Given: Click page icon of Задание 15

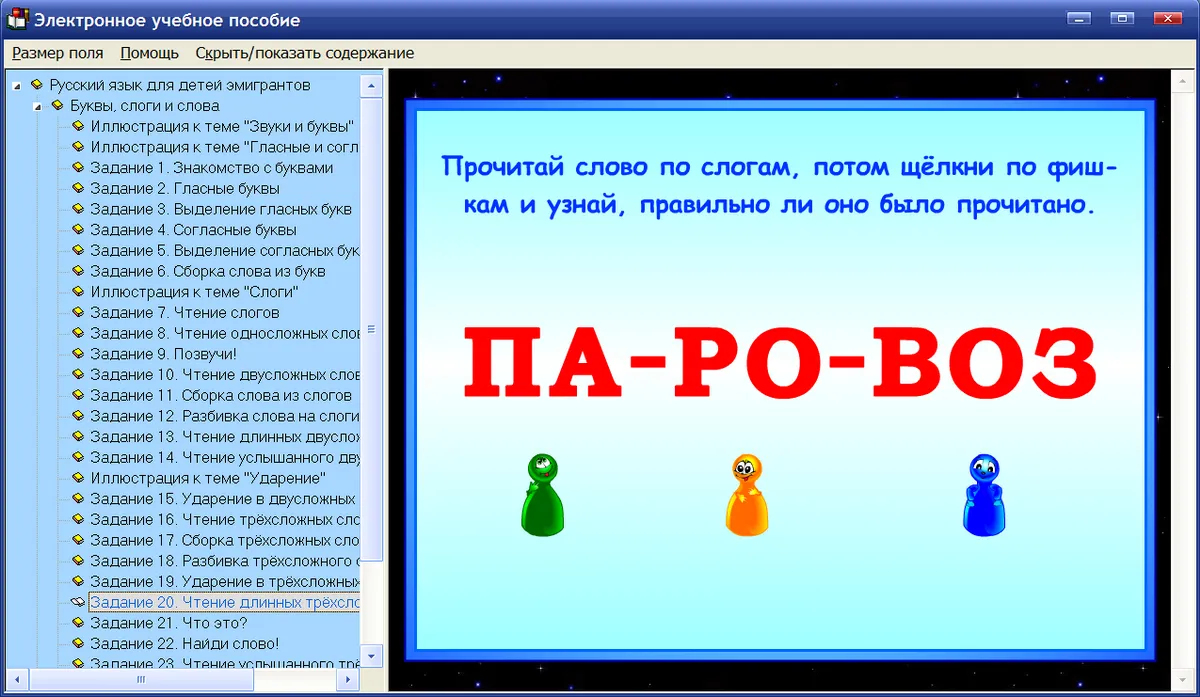Looking at the screenshot, I should pyautogui.click(x=78, y=498).
